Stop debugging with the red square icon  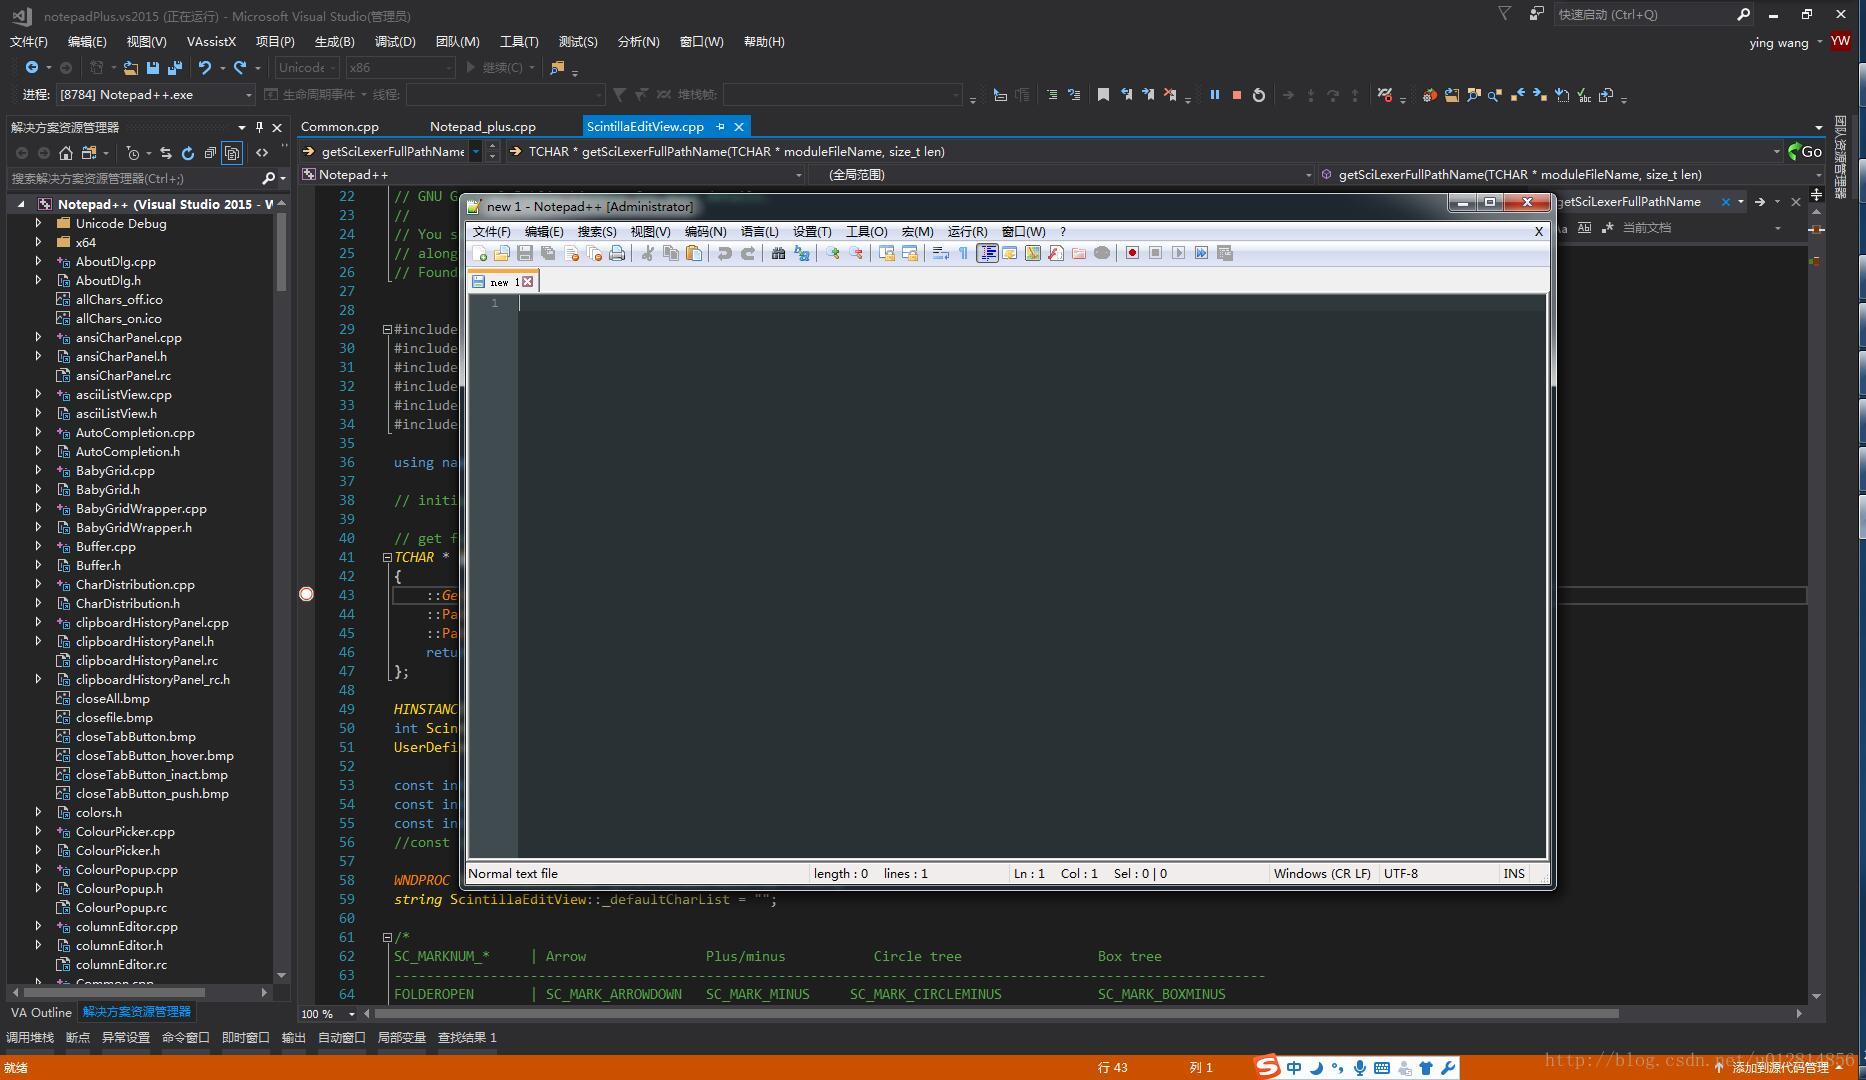pyautogui.click(x=1237, y=95)
